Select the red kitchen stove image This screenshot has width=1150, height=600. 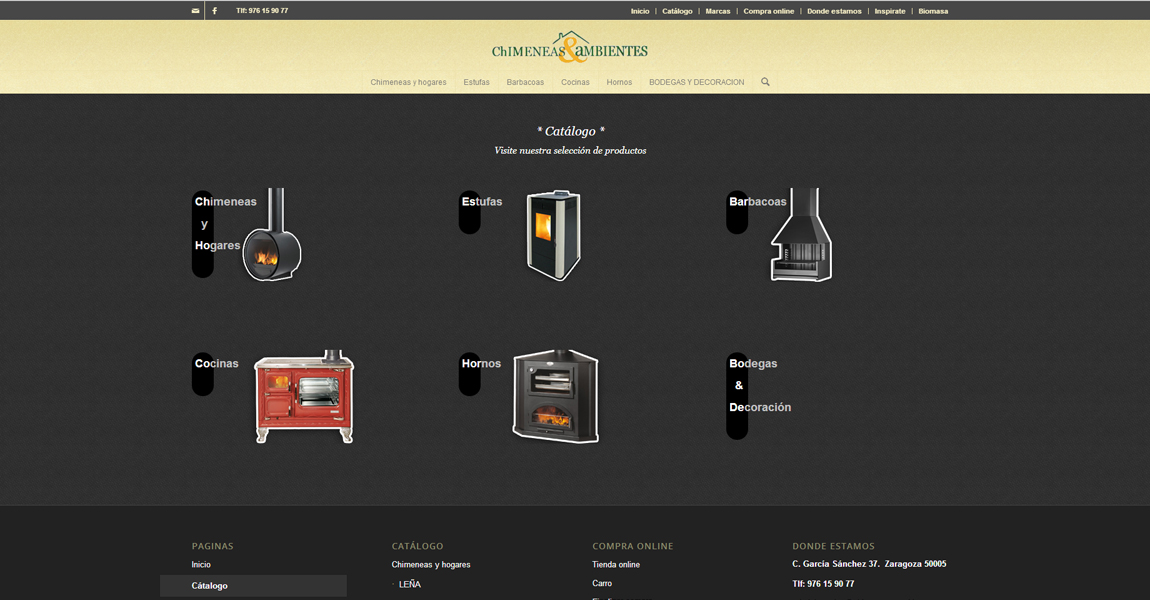[304, 397]
